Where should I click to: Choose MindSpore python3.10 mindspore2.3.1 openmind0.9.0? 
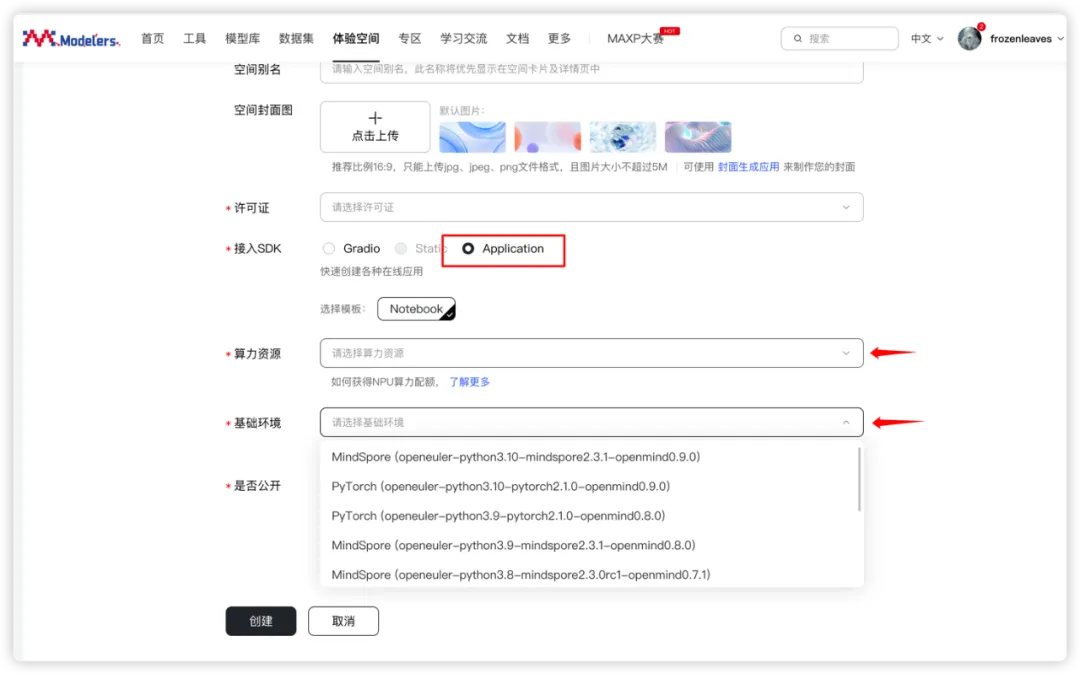pyautogui.click(x=515, y=456)
